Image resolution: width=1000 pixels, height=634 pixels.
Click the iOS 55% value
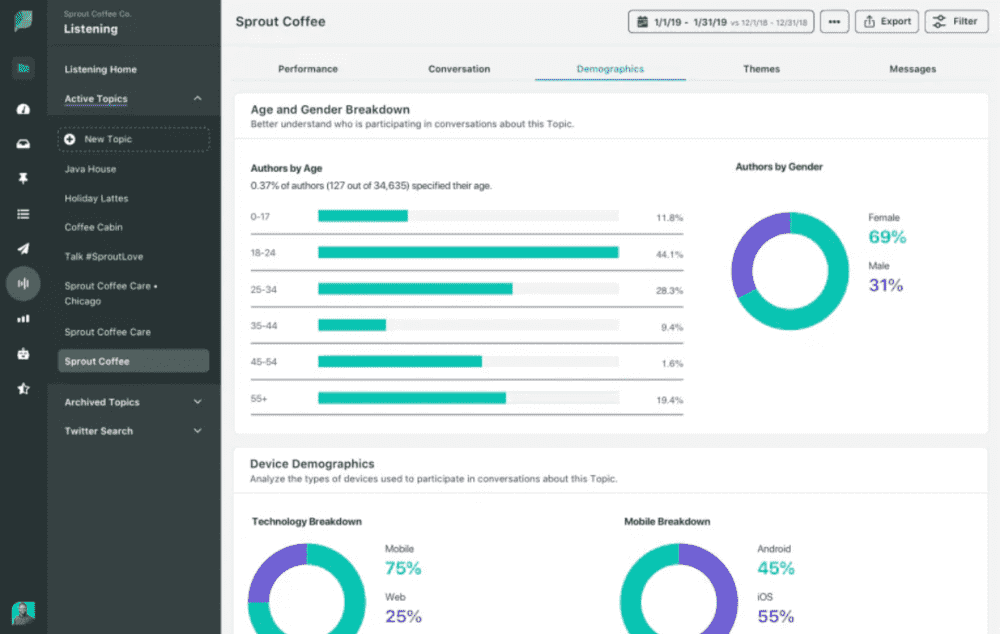point(776,616)
